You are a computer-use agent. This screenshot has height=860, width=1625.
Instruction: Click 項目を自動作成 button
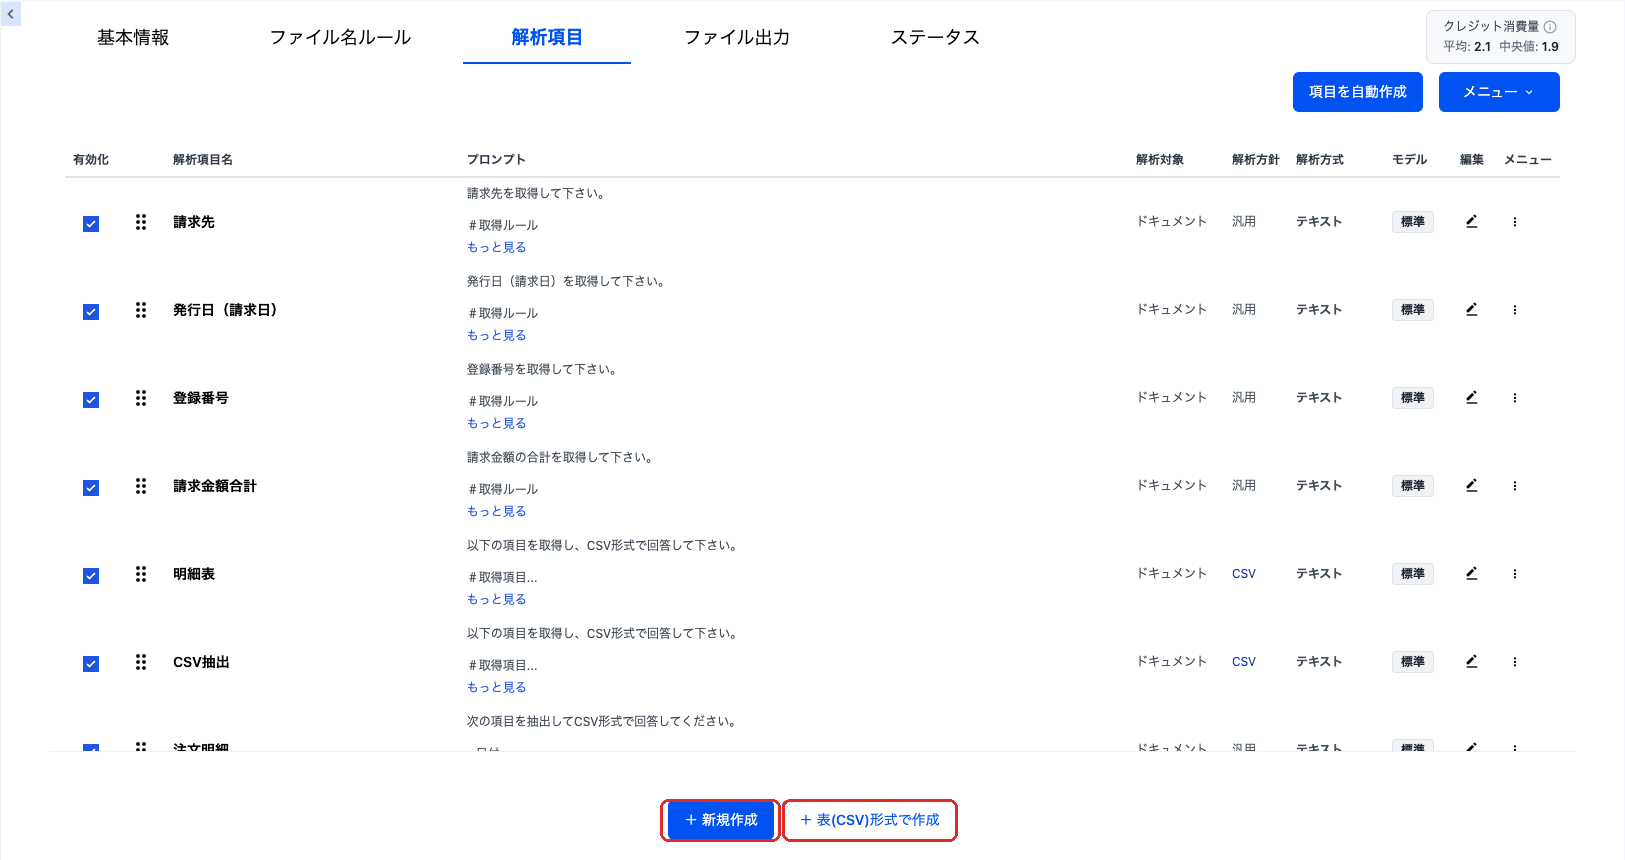coord(1358,92)
